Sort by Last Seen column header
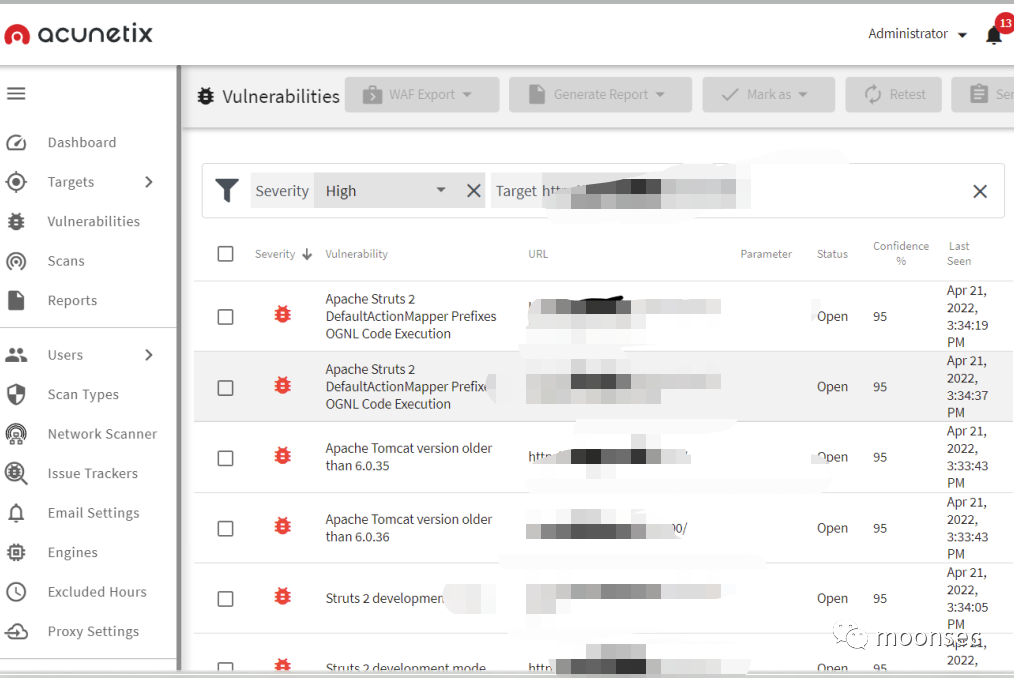This screenshot has width=1014, height=678. pyautogui.click(x=959, y=254)
